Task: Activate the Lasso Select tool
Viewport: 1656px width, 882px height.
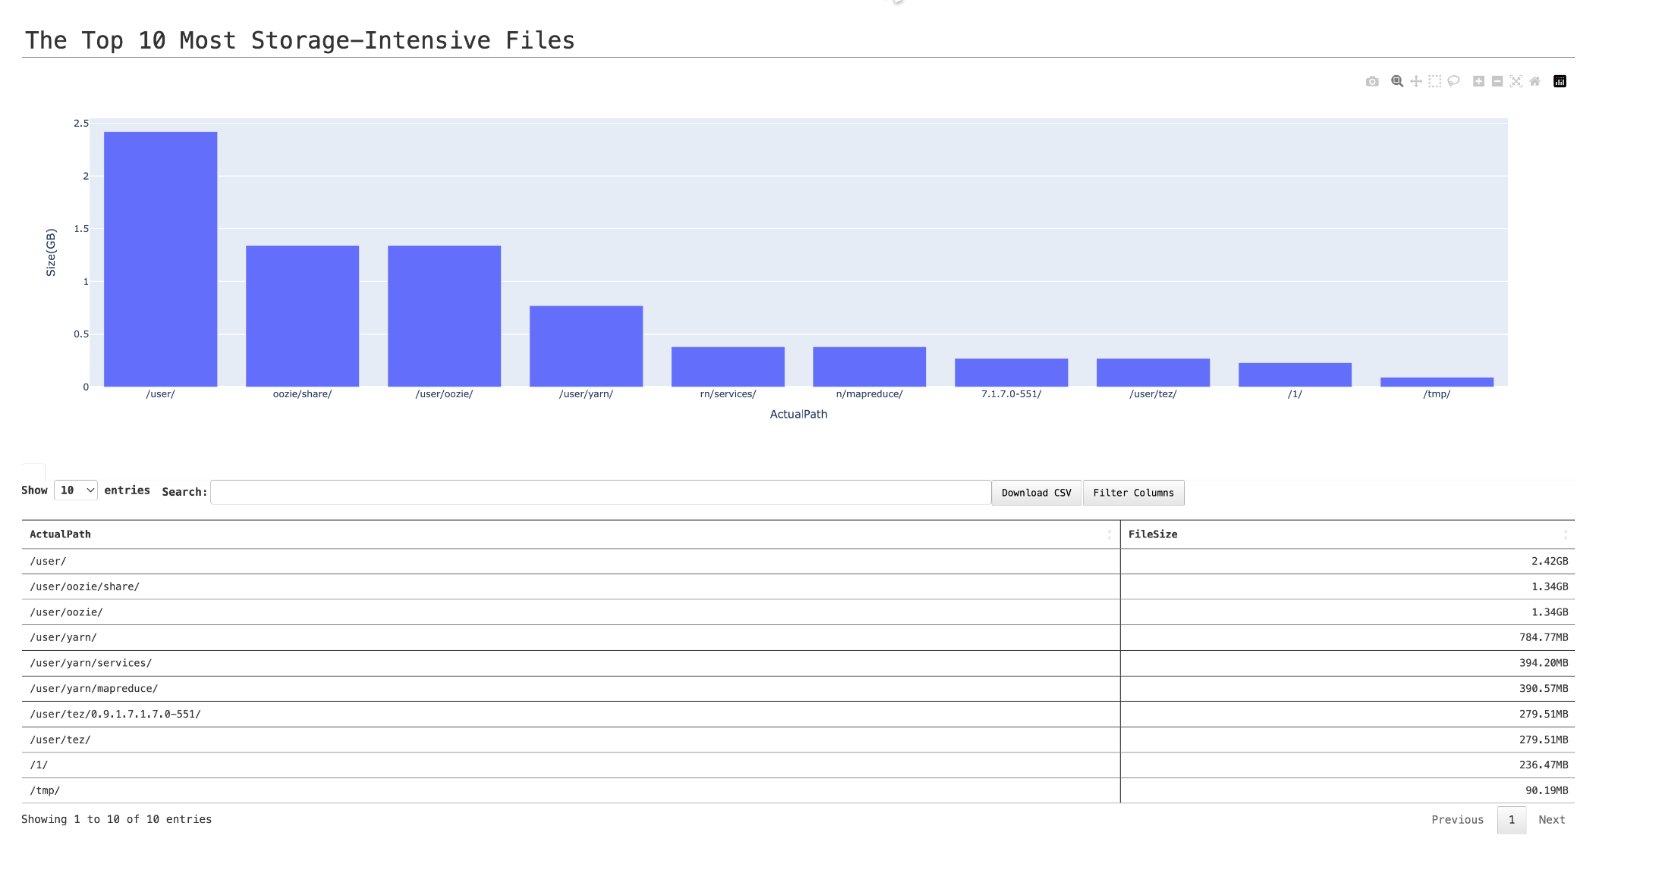Action: pos(1453,82)
